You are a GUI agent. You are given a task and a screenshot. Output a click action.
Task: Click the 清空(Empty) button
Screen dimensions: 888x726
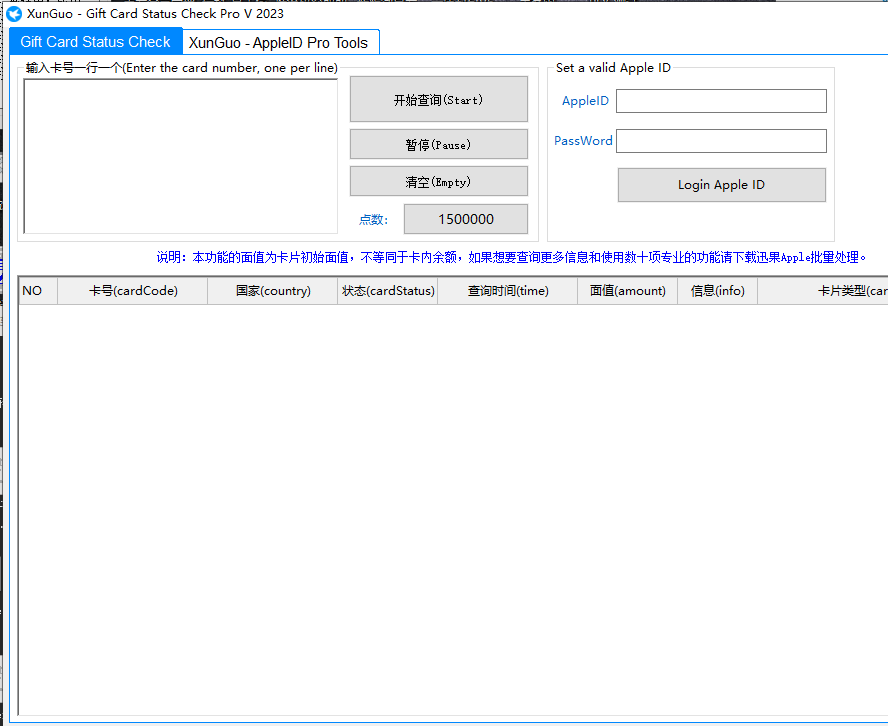(x=438, y=182)
